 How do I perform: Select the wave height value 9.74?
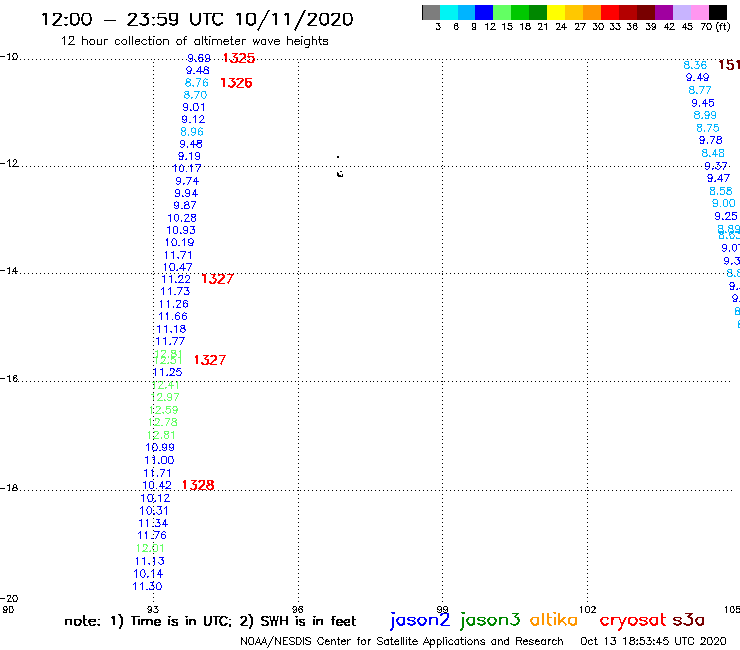(x=187, y=181)
